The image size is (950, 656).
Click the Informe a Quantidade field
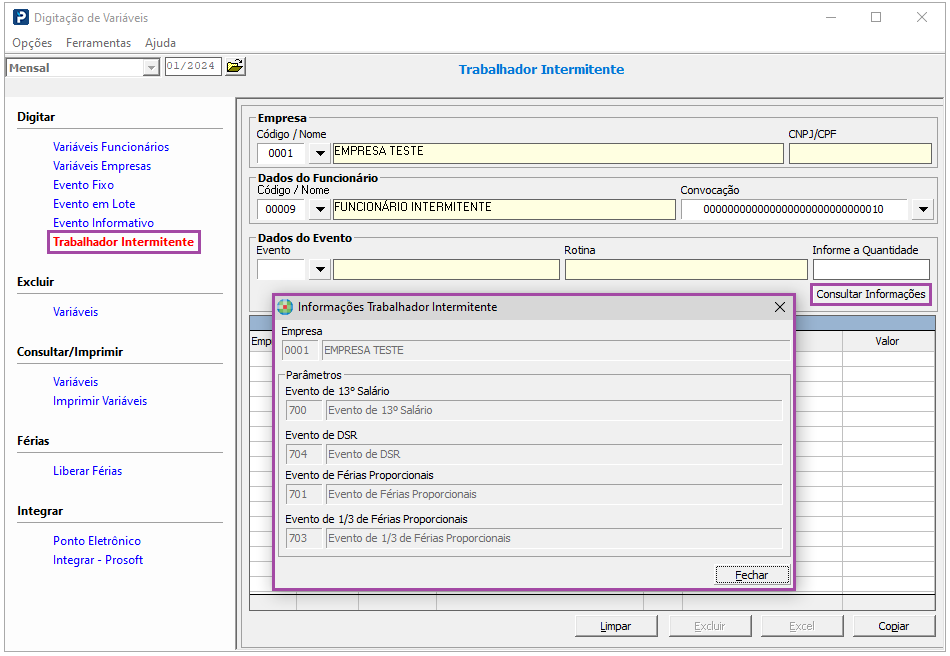(x=871, y=270)
